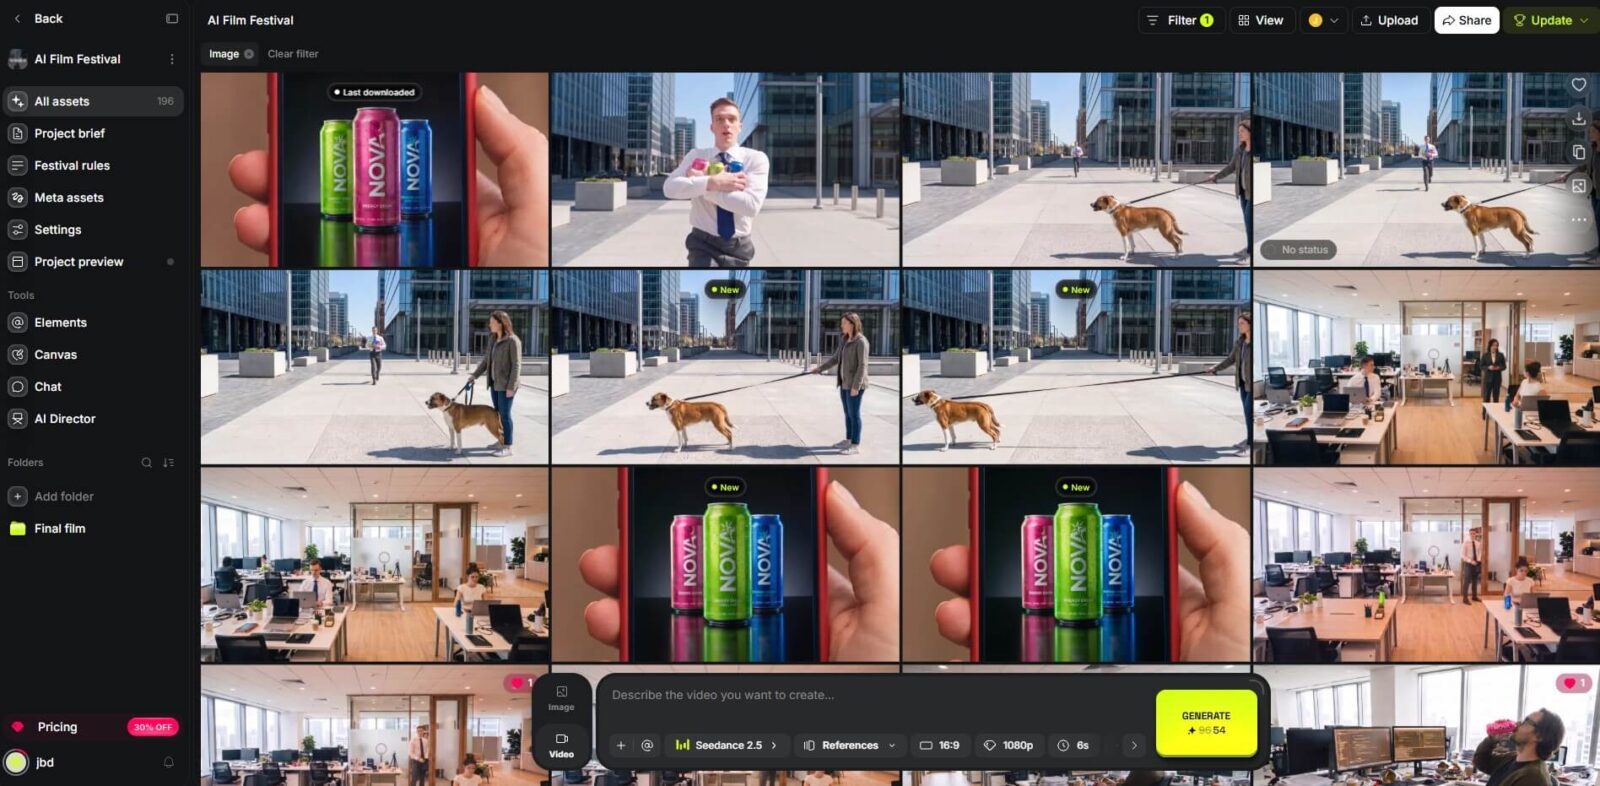Open the Seedance 2.5 model selector
The height and width of the screenshot is (786, 1600).
pos(726,745)
